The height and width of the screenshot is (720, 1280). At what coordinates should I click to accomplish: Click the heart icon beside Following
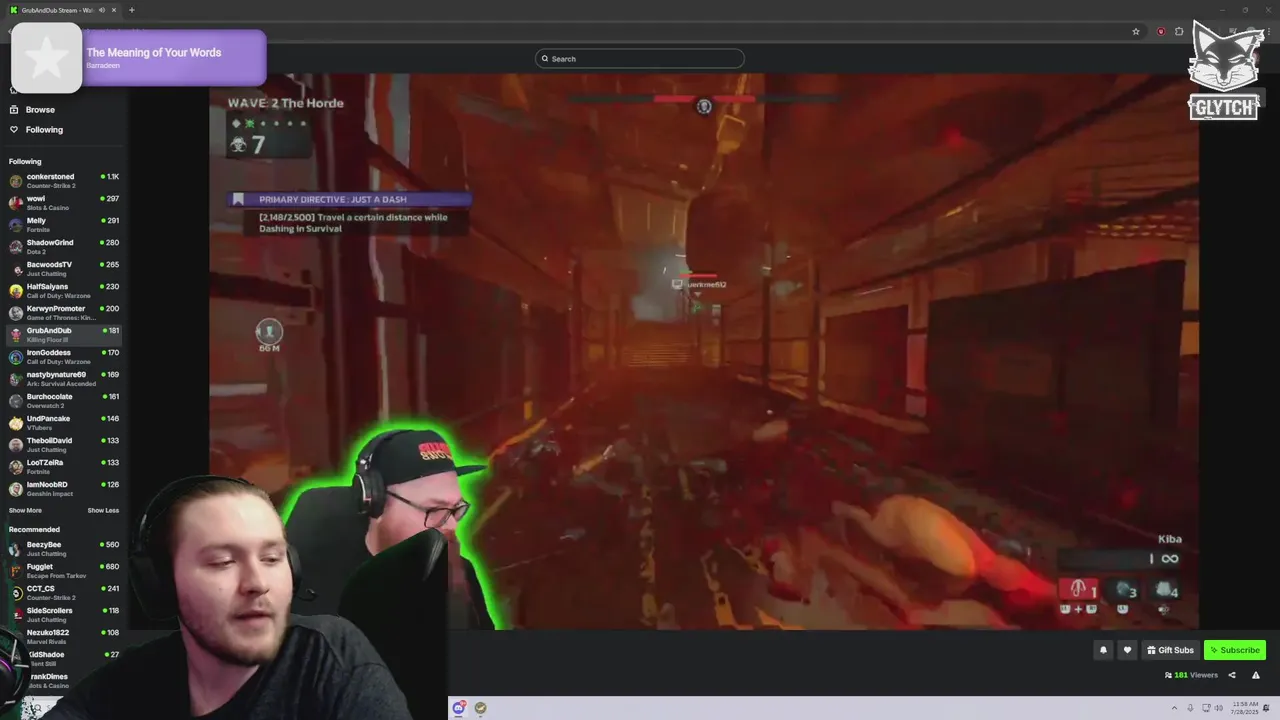point(14,130)
